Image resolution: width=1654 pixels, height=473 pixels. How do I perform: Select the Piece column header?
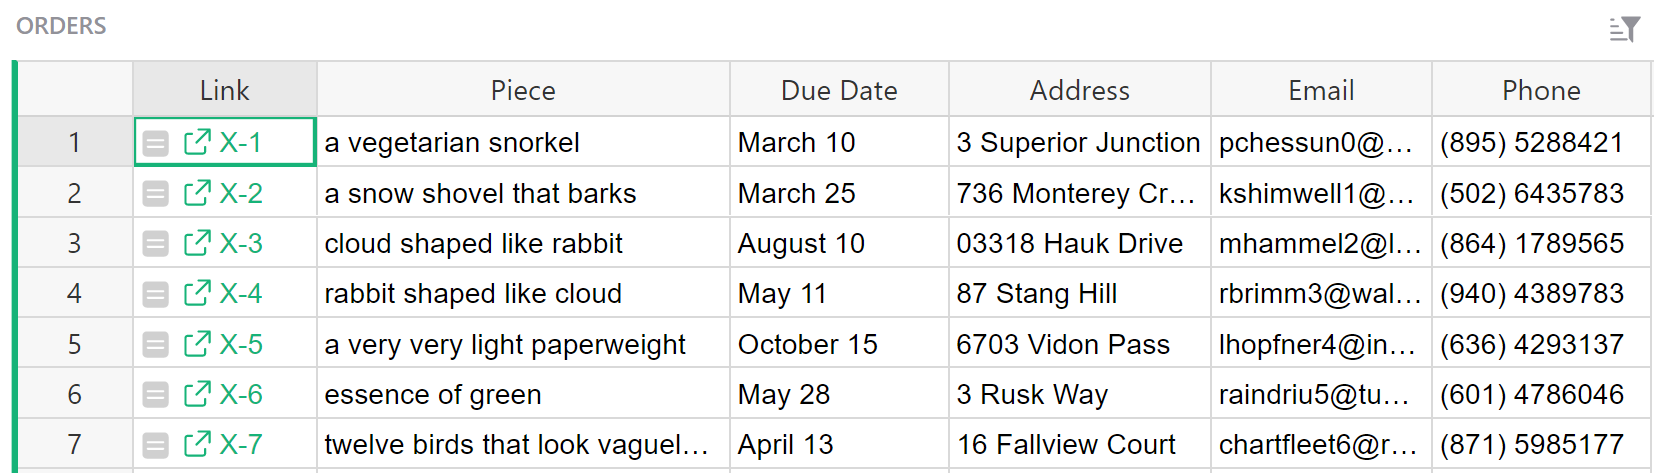coord(523,90)
